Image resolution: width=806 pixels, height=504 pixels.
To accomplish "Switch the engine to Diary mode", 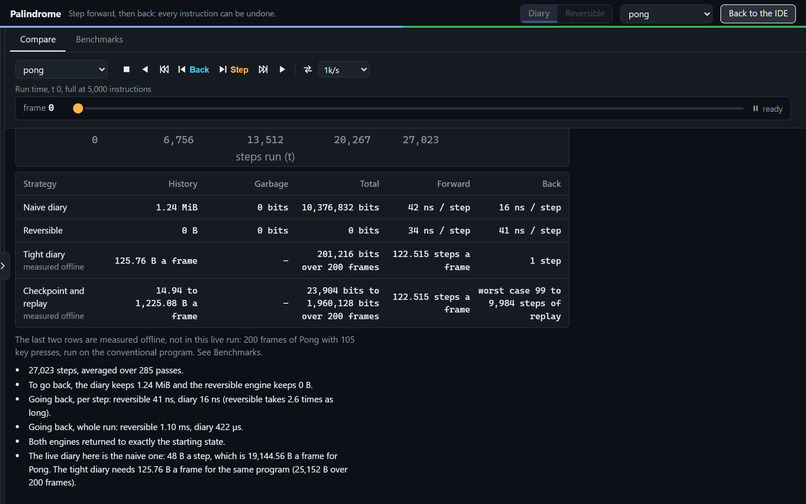I will 539,13.
